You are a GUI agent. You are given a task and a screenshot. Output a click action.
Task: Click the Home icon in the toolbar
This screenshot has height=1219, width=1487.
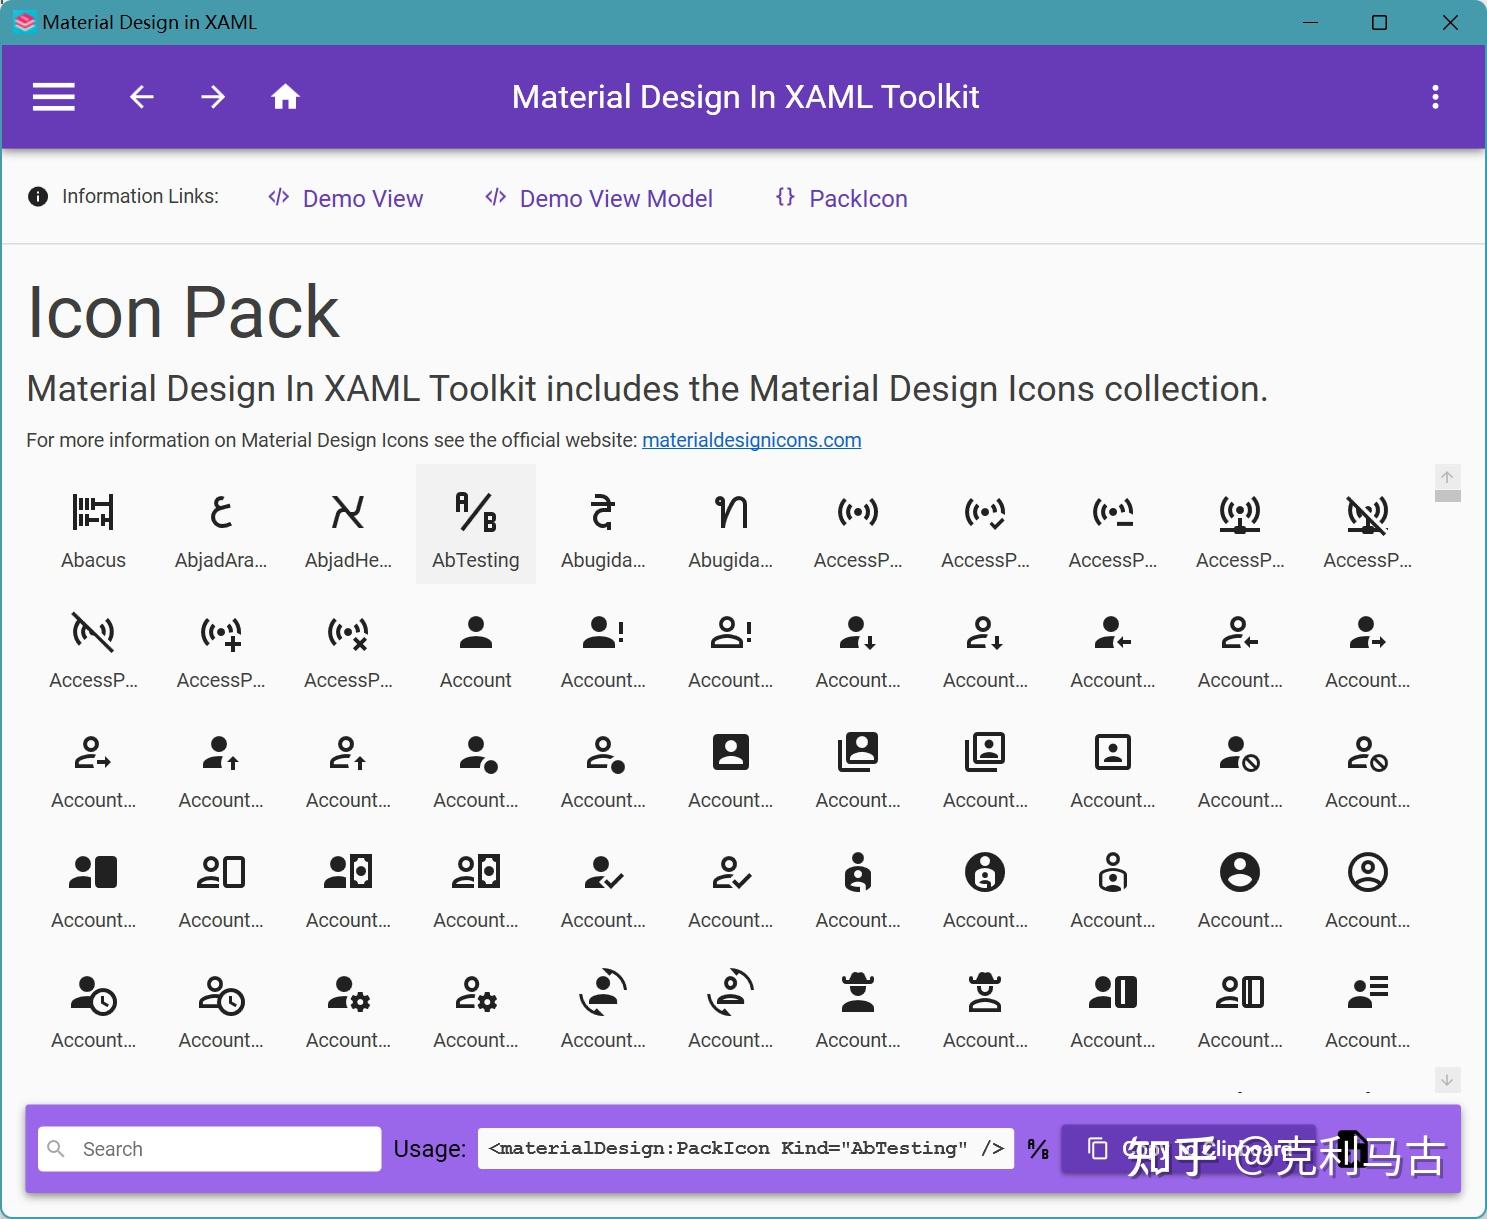(x=285, y=97)
